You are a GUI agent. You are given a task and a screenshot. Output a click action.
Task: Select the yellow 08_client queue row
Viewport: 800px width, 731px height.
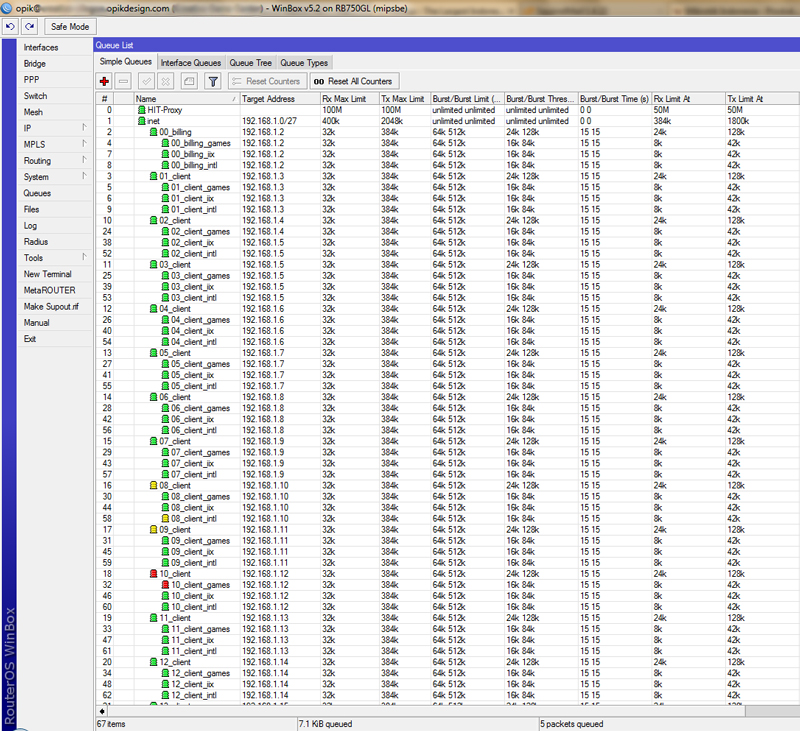[x=175, y=485]
